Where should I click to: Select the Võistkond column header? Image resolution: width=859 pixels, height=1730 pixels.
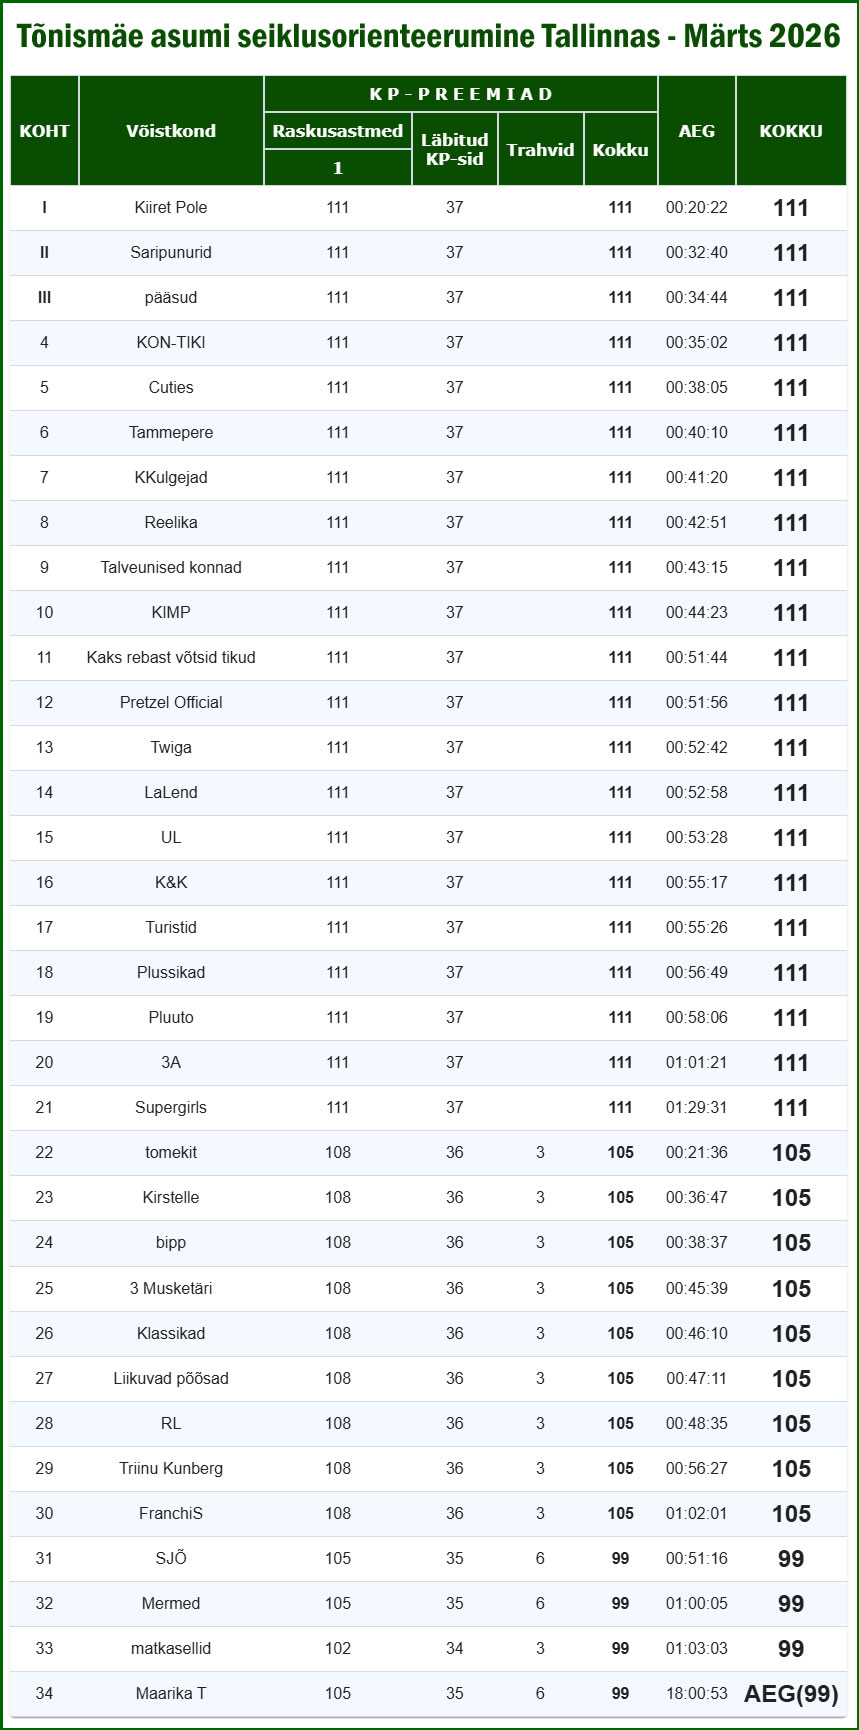(x=171, y=131)
